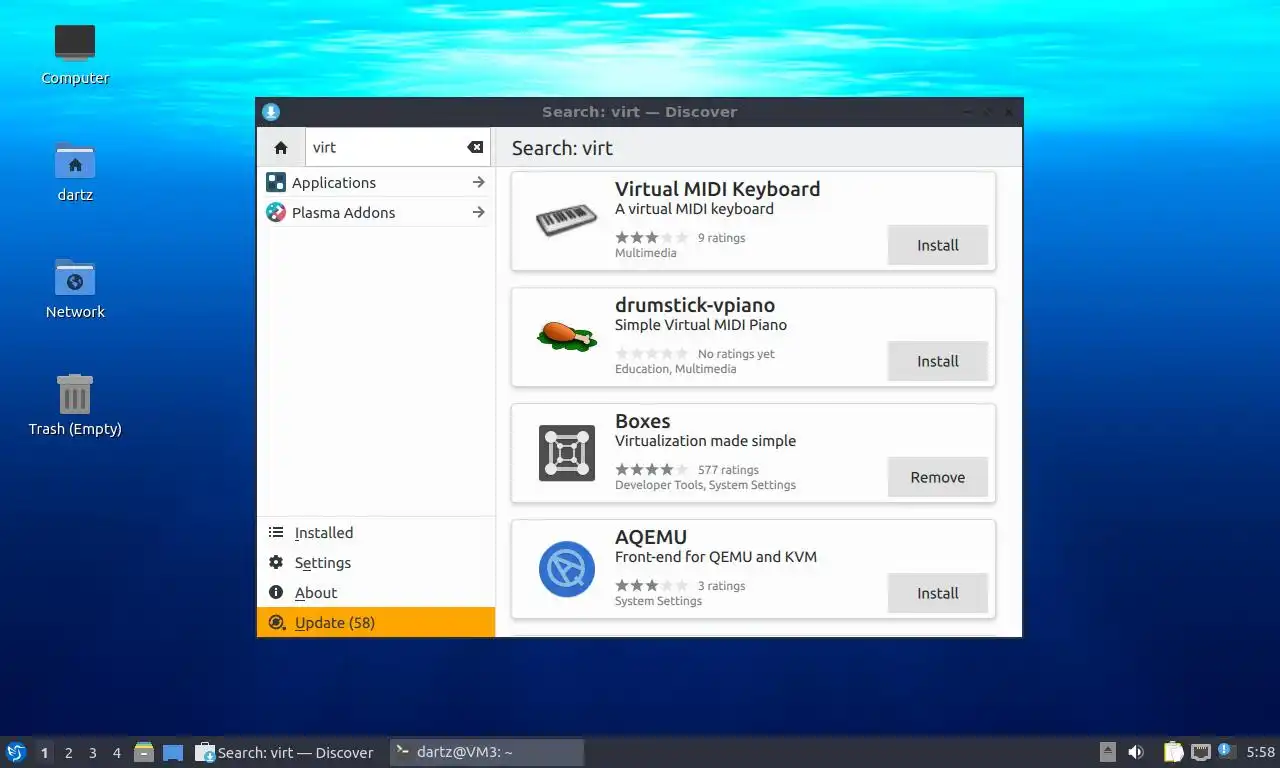The height and width of the screenshot is (768, 1280).
Task: Click the Boxes app icon
Action: click(567, 453)
